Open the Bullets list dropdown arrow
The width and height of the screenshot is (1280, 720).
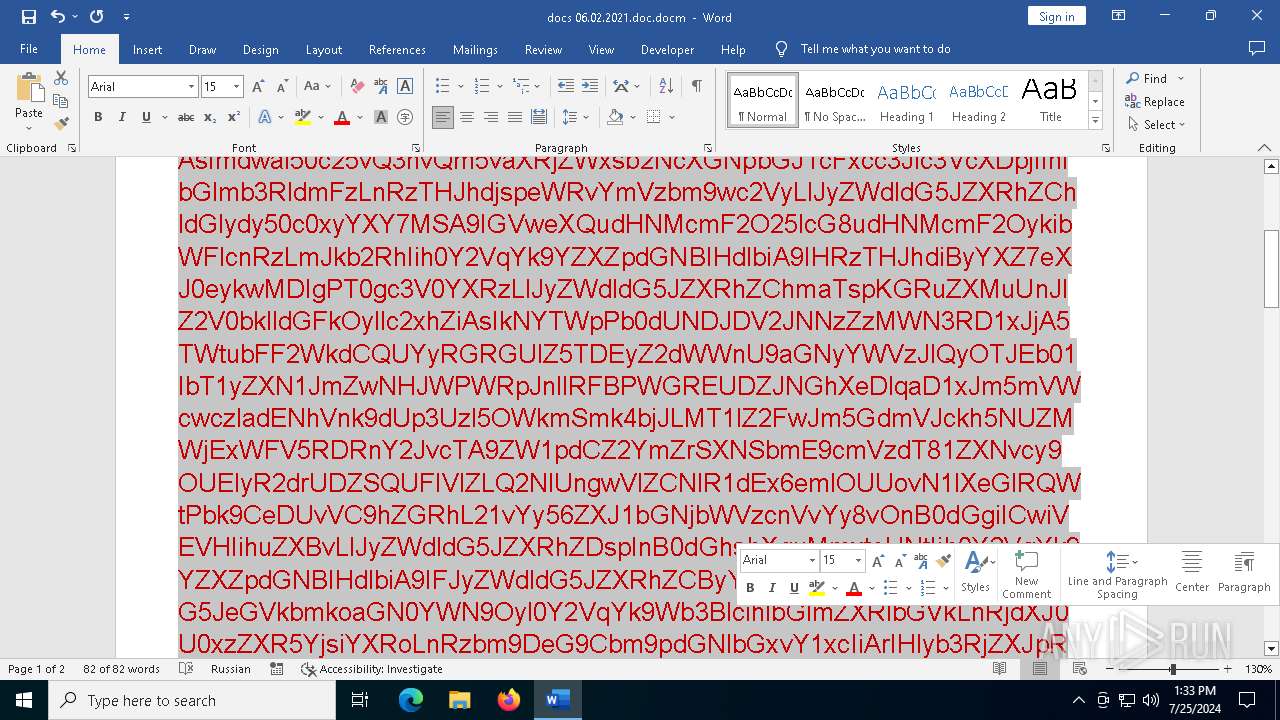point(461,87)
